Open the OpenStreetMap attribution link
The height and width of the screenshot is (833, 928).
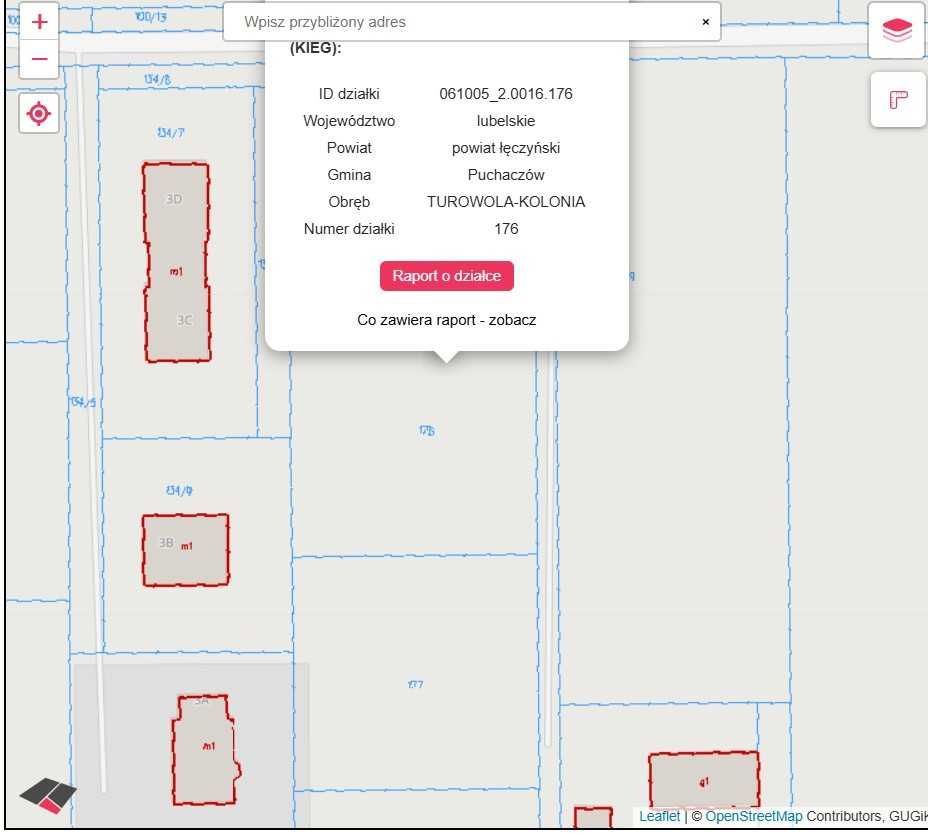coord(753,816)
